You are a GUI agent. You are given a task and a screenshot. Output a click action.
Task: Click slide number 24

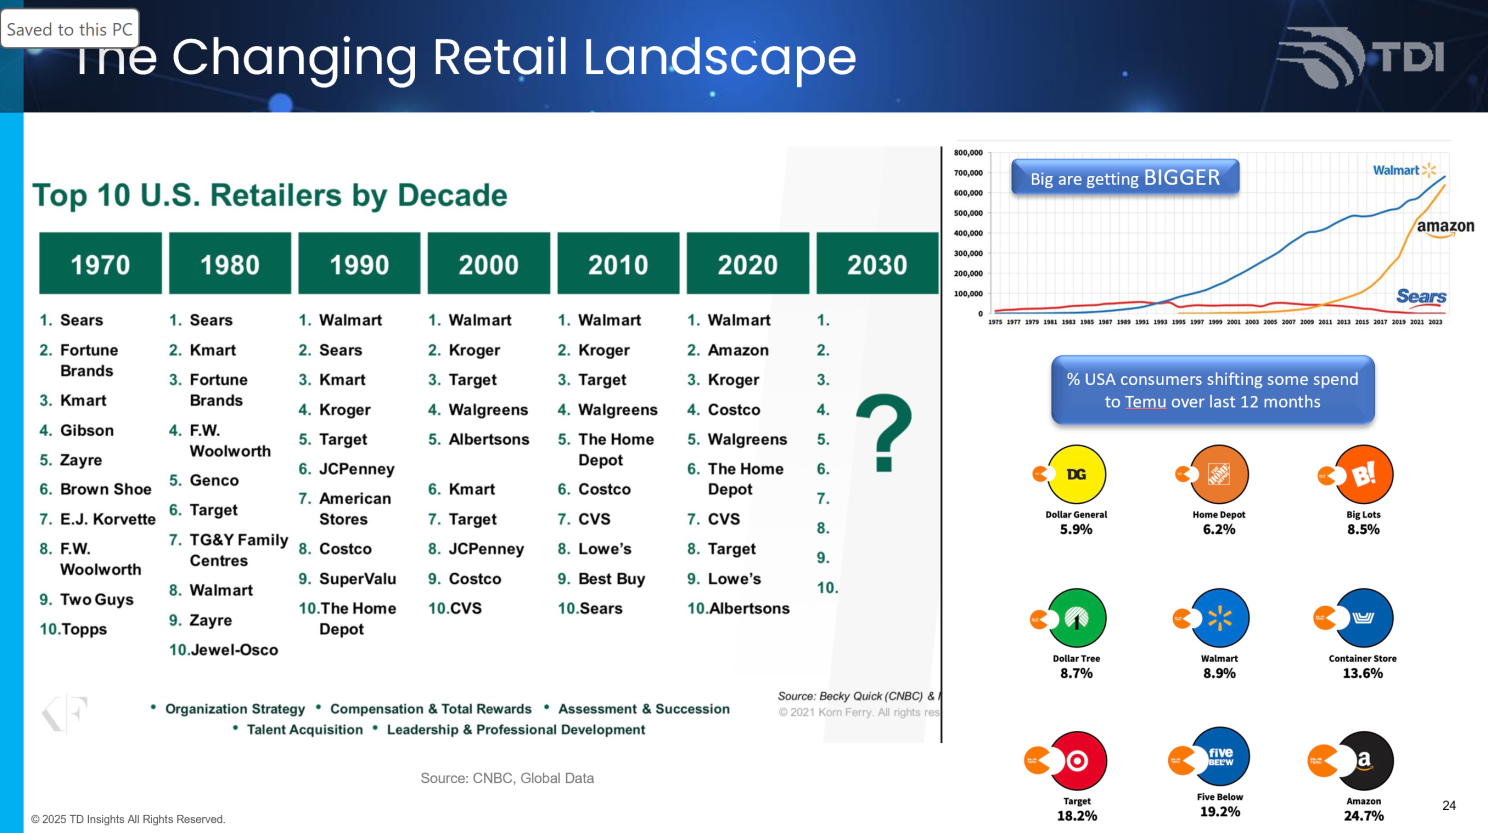pos(1449,805)
